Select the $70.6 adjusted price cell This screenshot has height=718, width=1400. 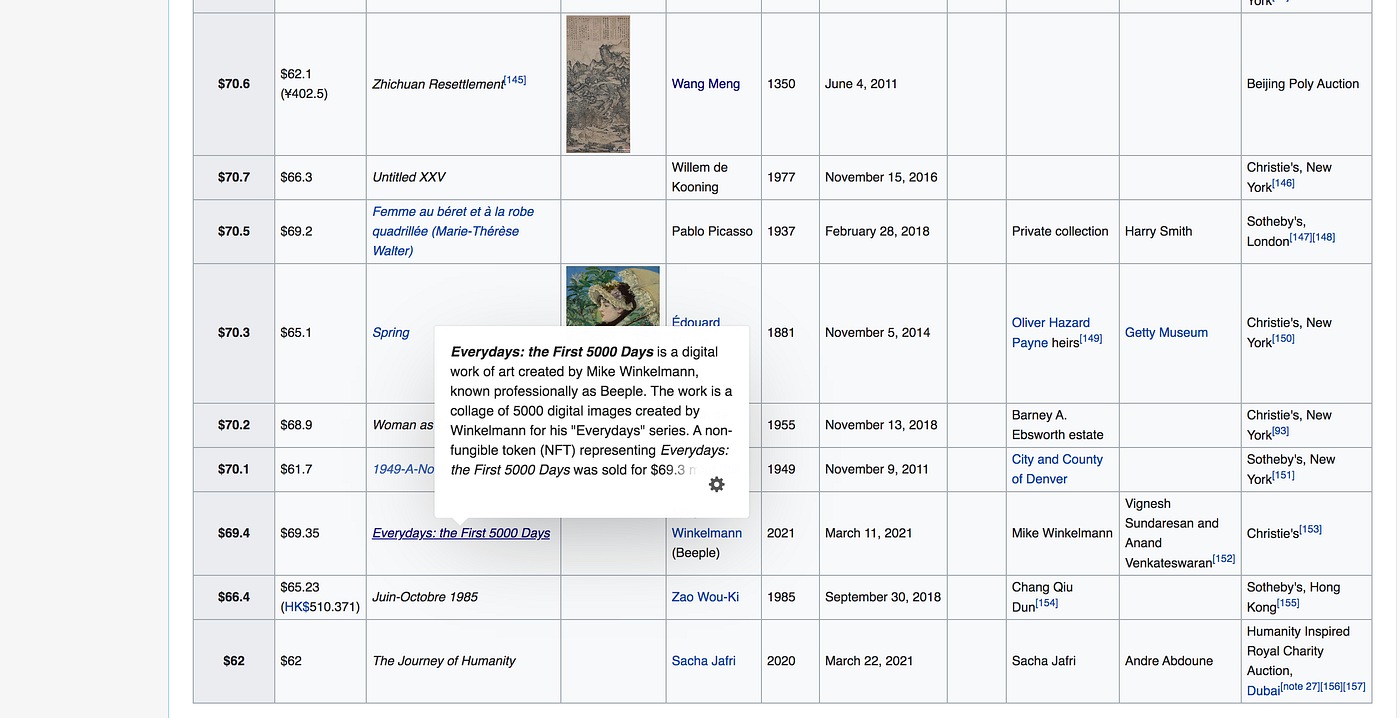point(234,84)
